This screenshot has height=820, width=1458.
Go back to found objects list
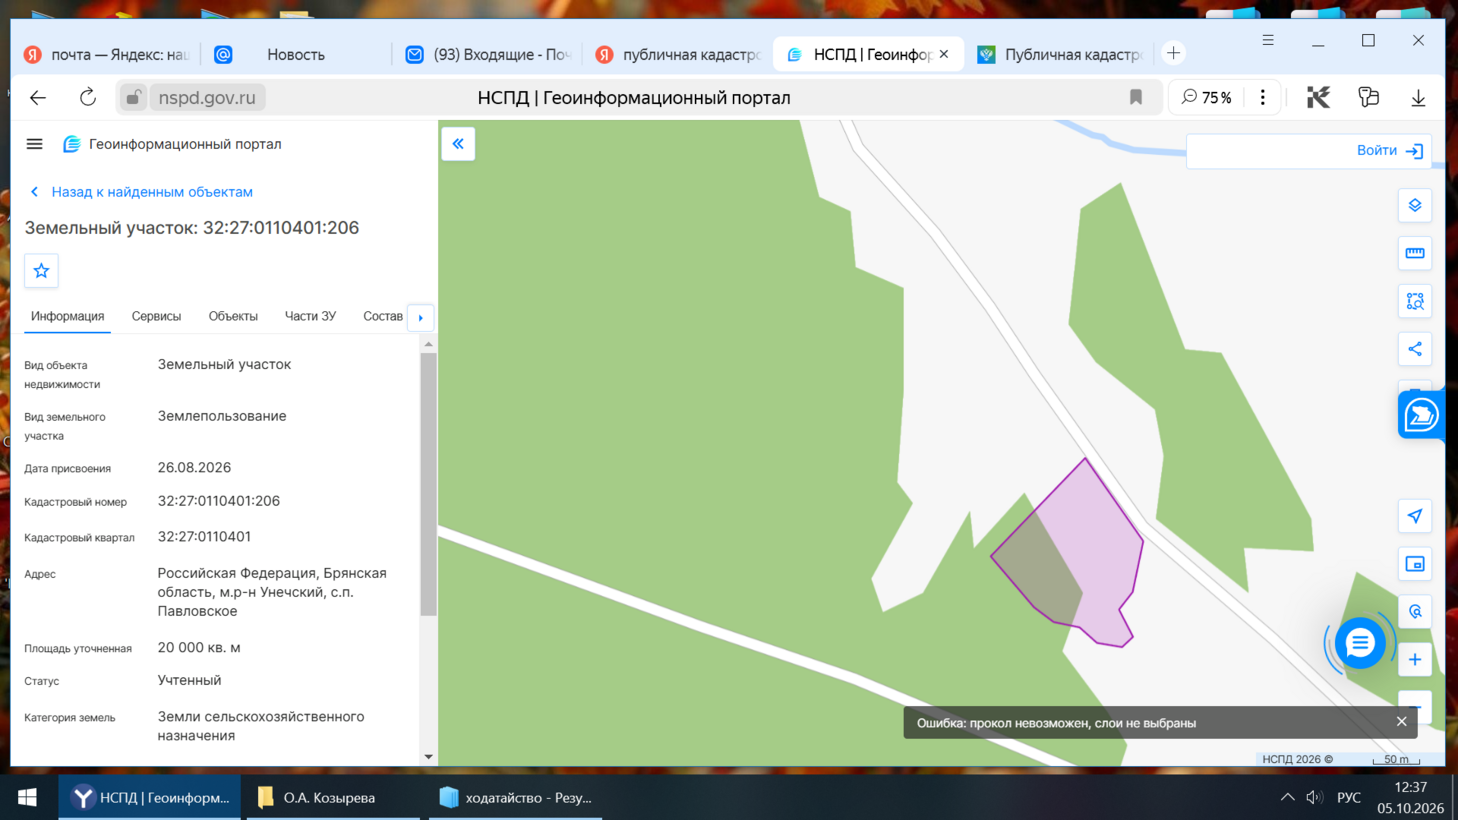[141, 192]
